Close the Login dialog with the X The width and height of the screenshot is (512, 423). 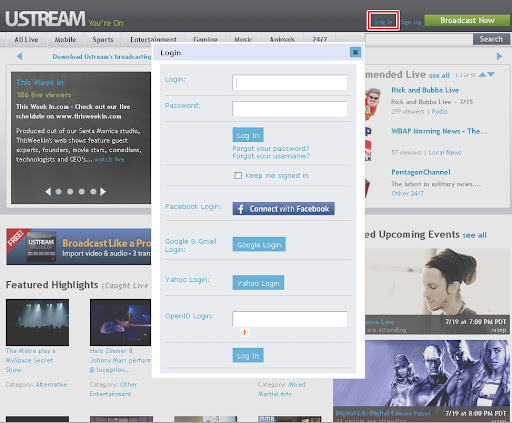(355, 52)
